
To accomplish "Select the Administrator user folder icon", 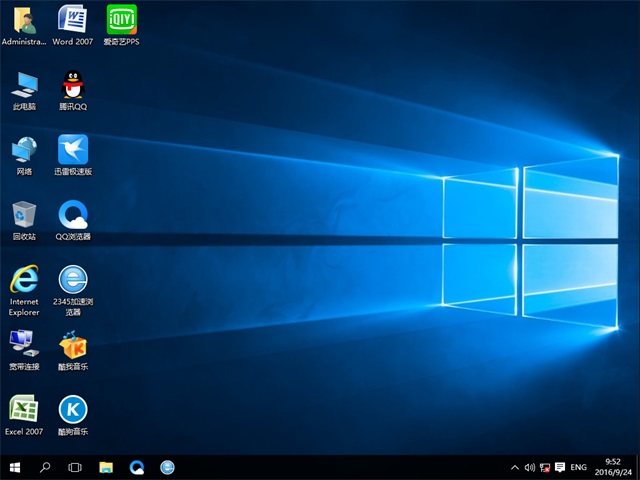I will tap(24, 20).
